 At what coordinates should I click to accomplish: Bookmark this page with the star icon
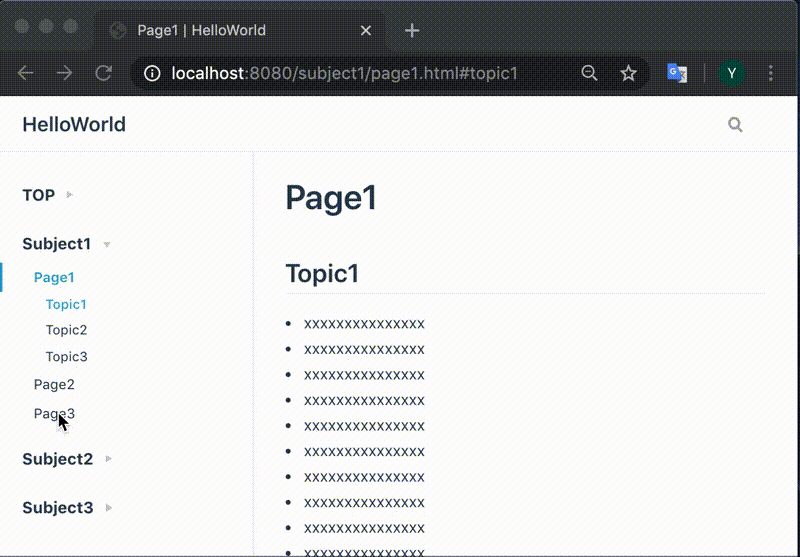click(628, 73)
